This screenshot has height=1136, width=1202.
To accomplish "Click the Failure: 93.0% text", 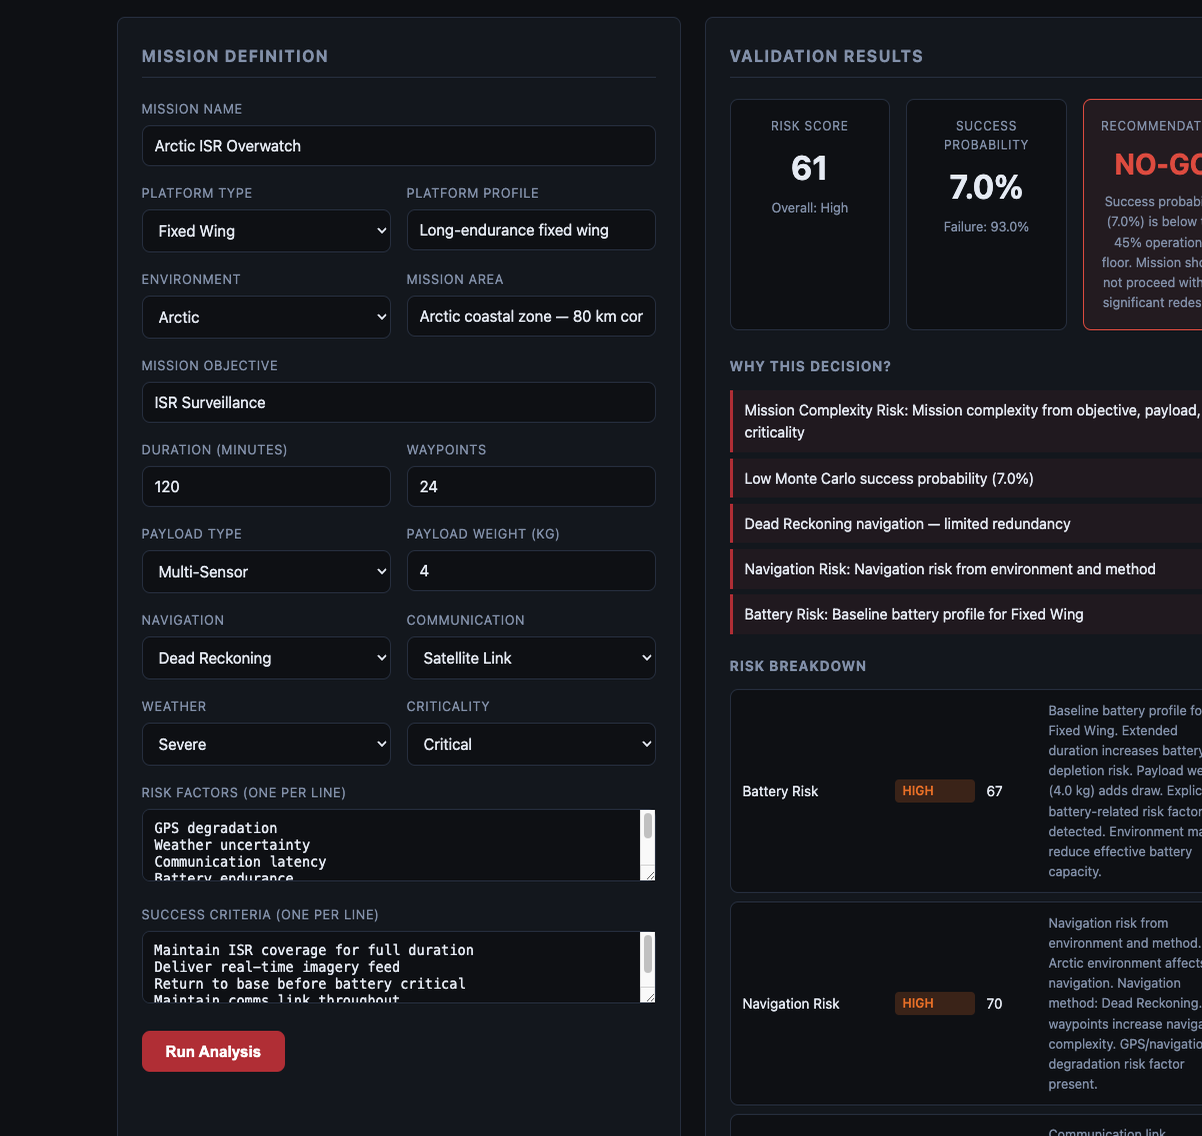I will pos(986,227).
